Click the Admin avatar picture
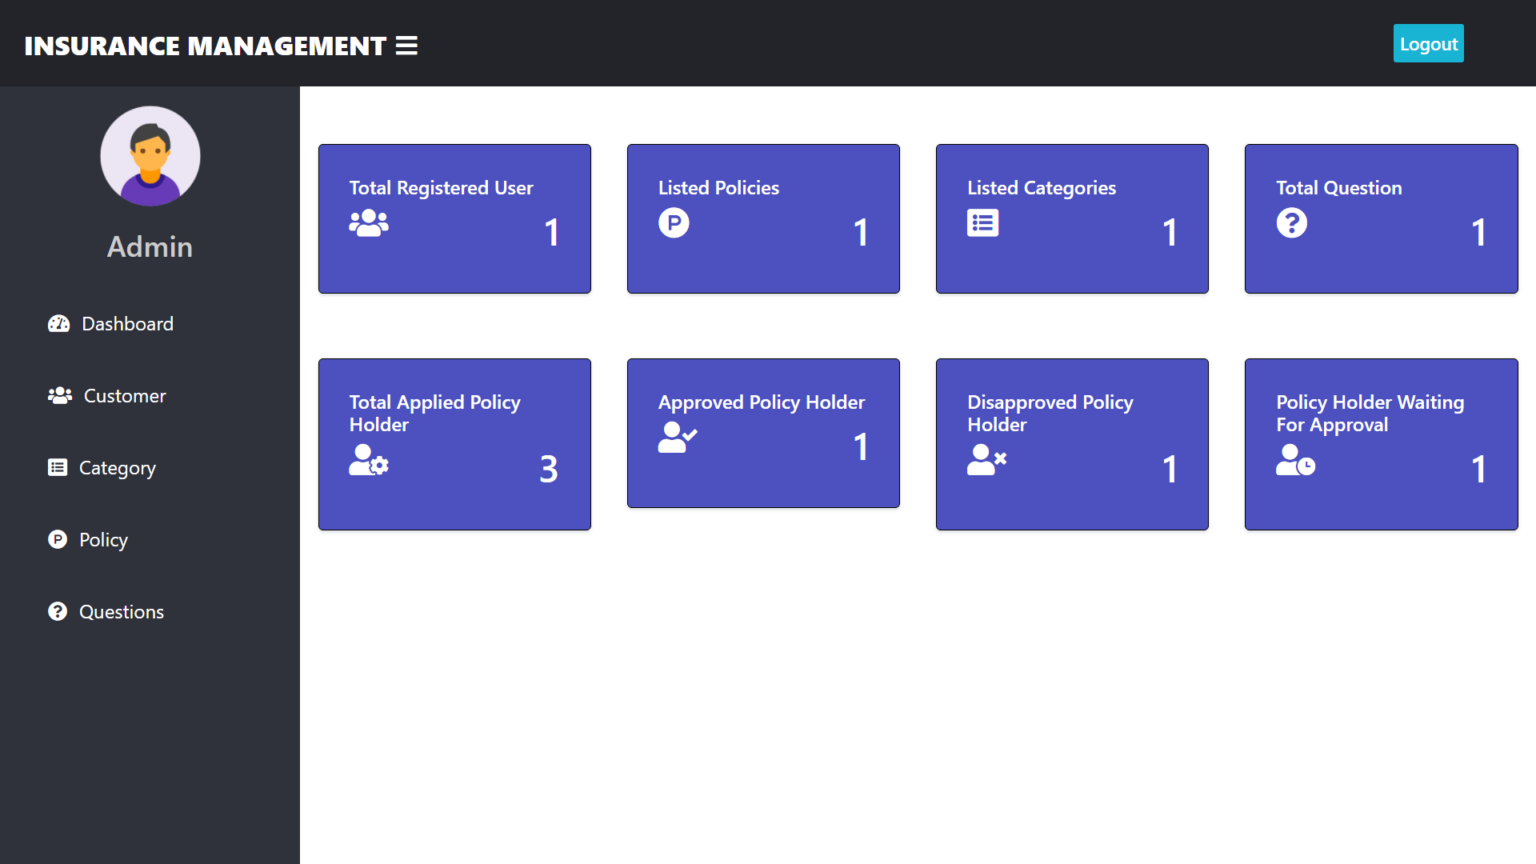This screenshot has width=1536, height=864. (x=150, y=156)
